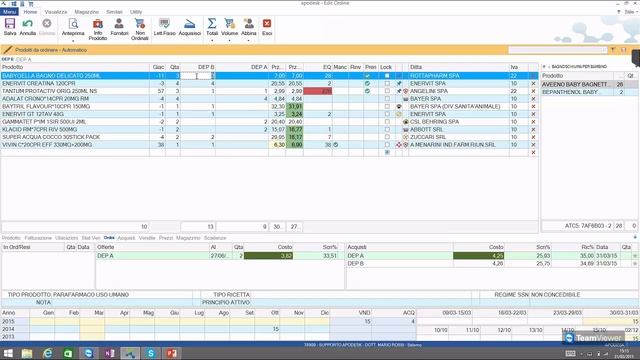The width and height of the screenshot is (640, 360).
Task: Open the Acquisti detail tab
Action: [x=126, y=238]
